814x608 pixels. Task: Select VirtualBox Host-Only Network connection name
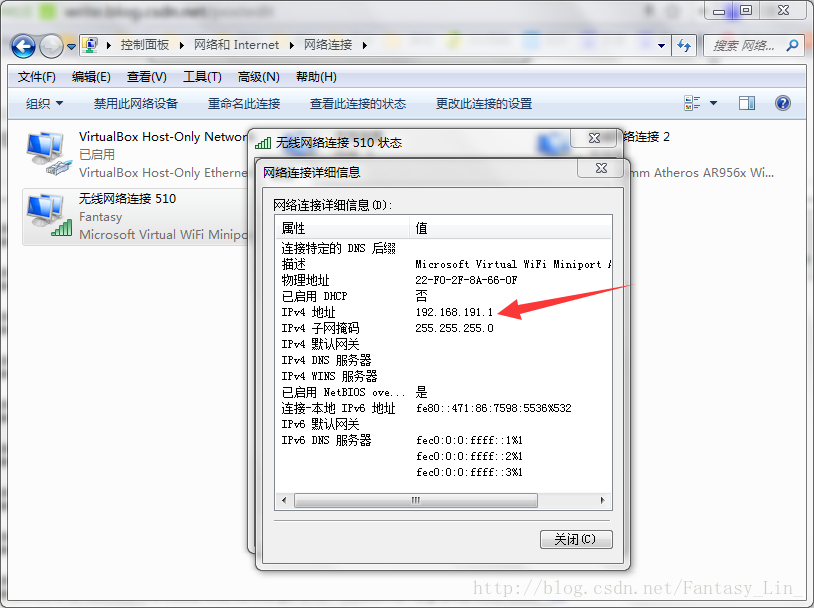click(x=163, y=137)
